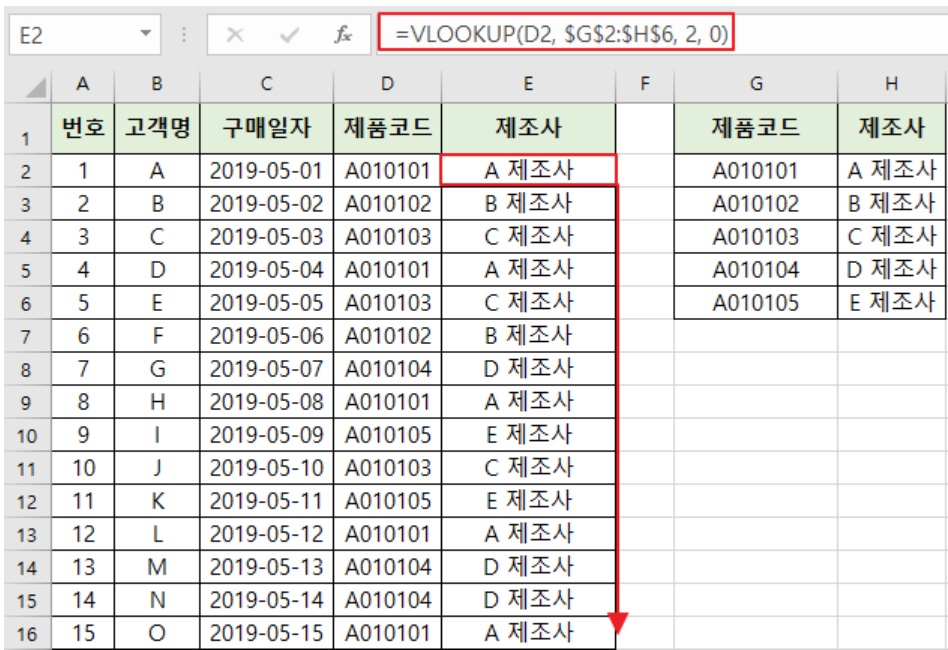
Task: Click cell E10 with E 제조사
Action: tap(528, 435)
